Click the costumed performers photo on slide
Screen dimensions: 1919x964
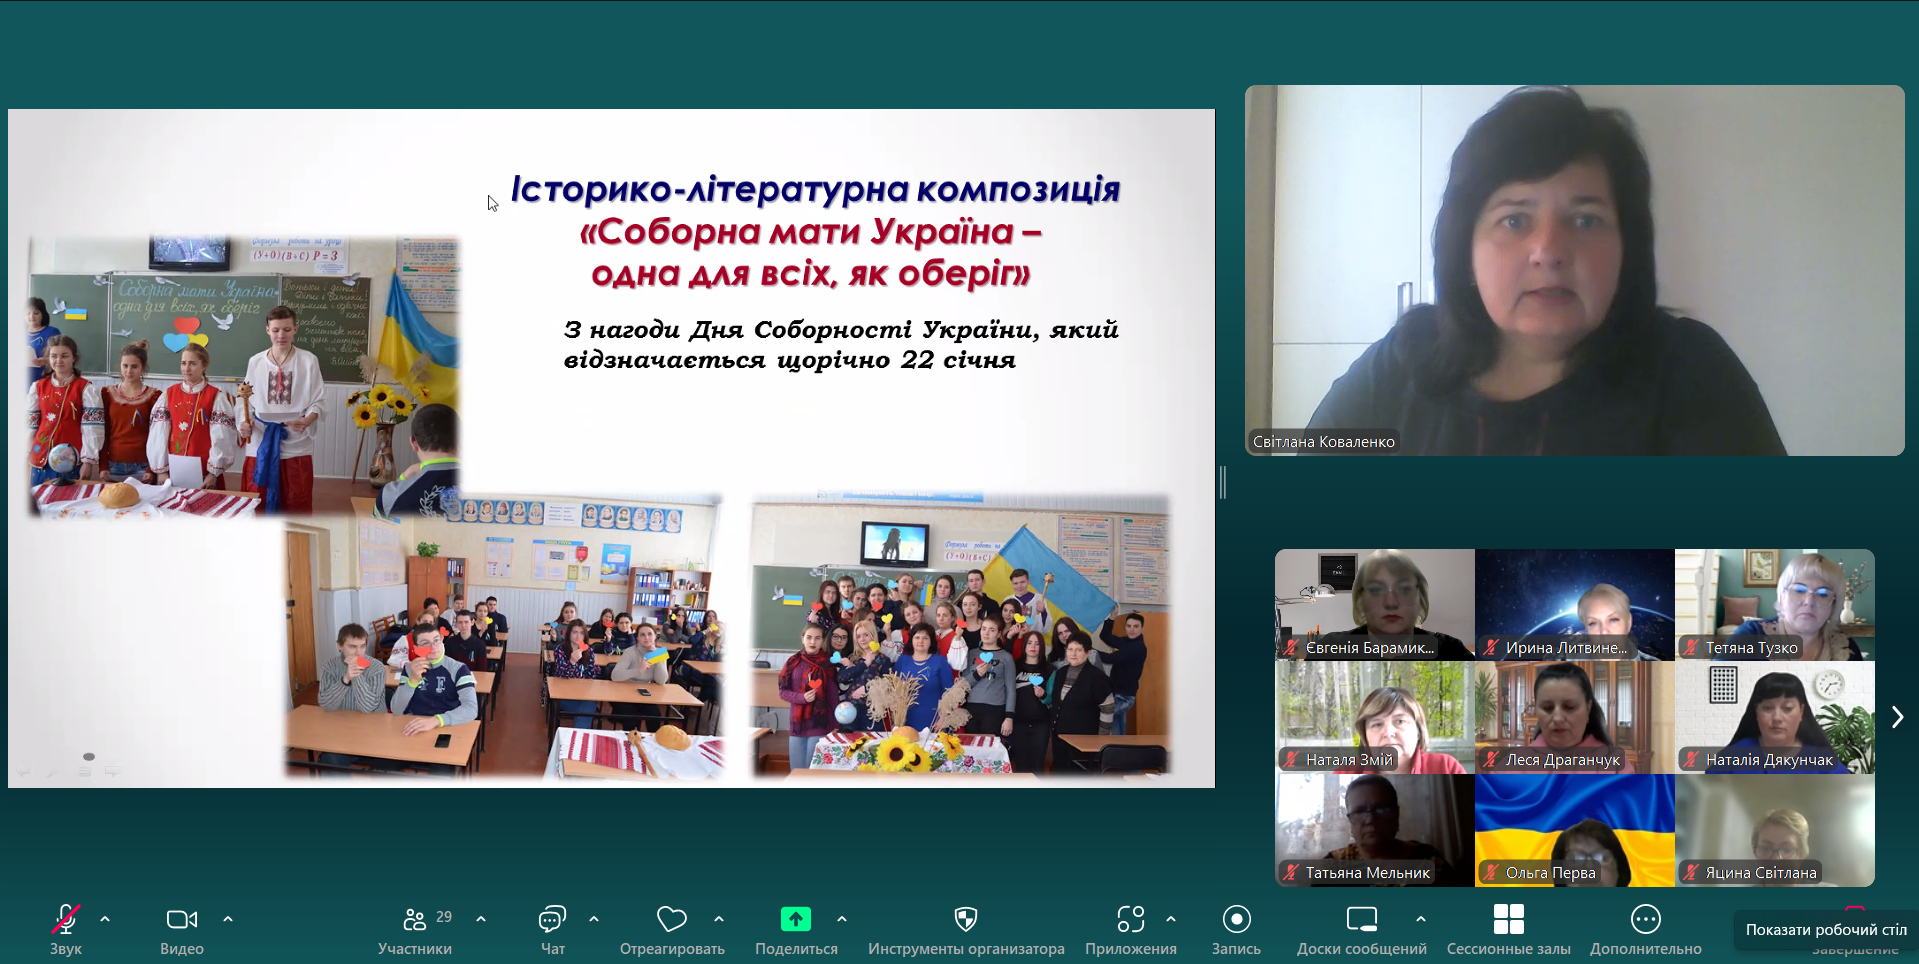(244, 376)
